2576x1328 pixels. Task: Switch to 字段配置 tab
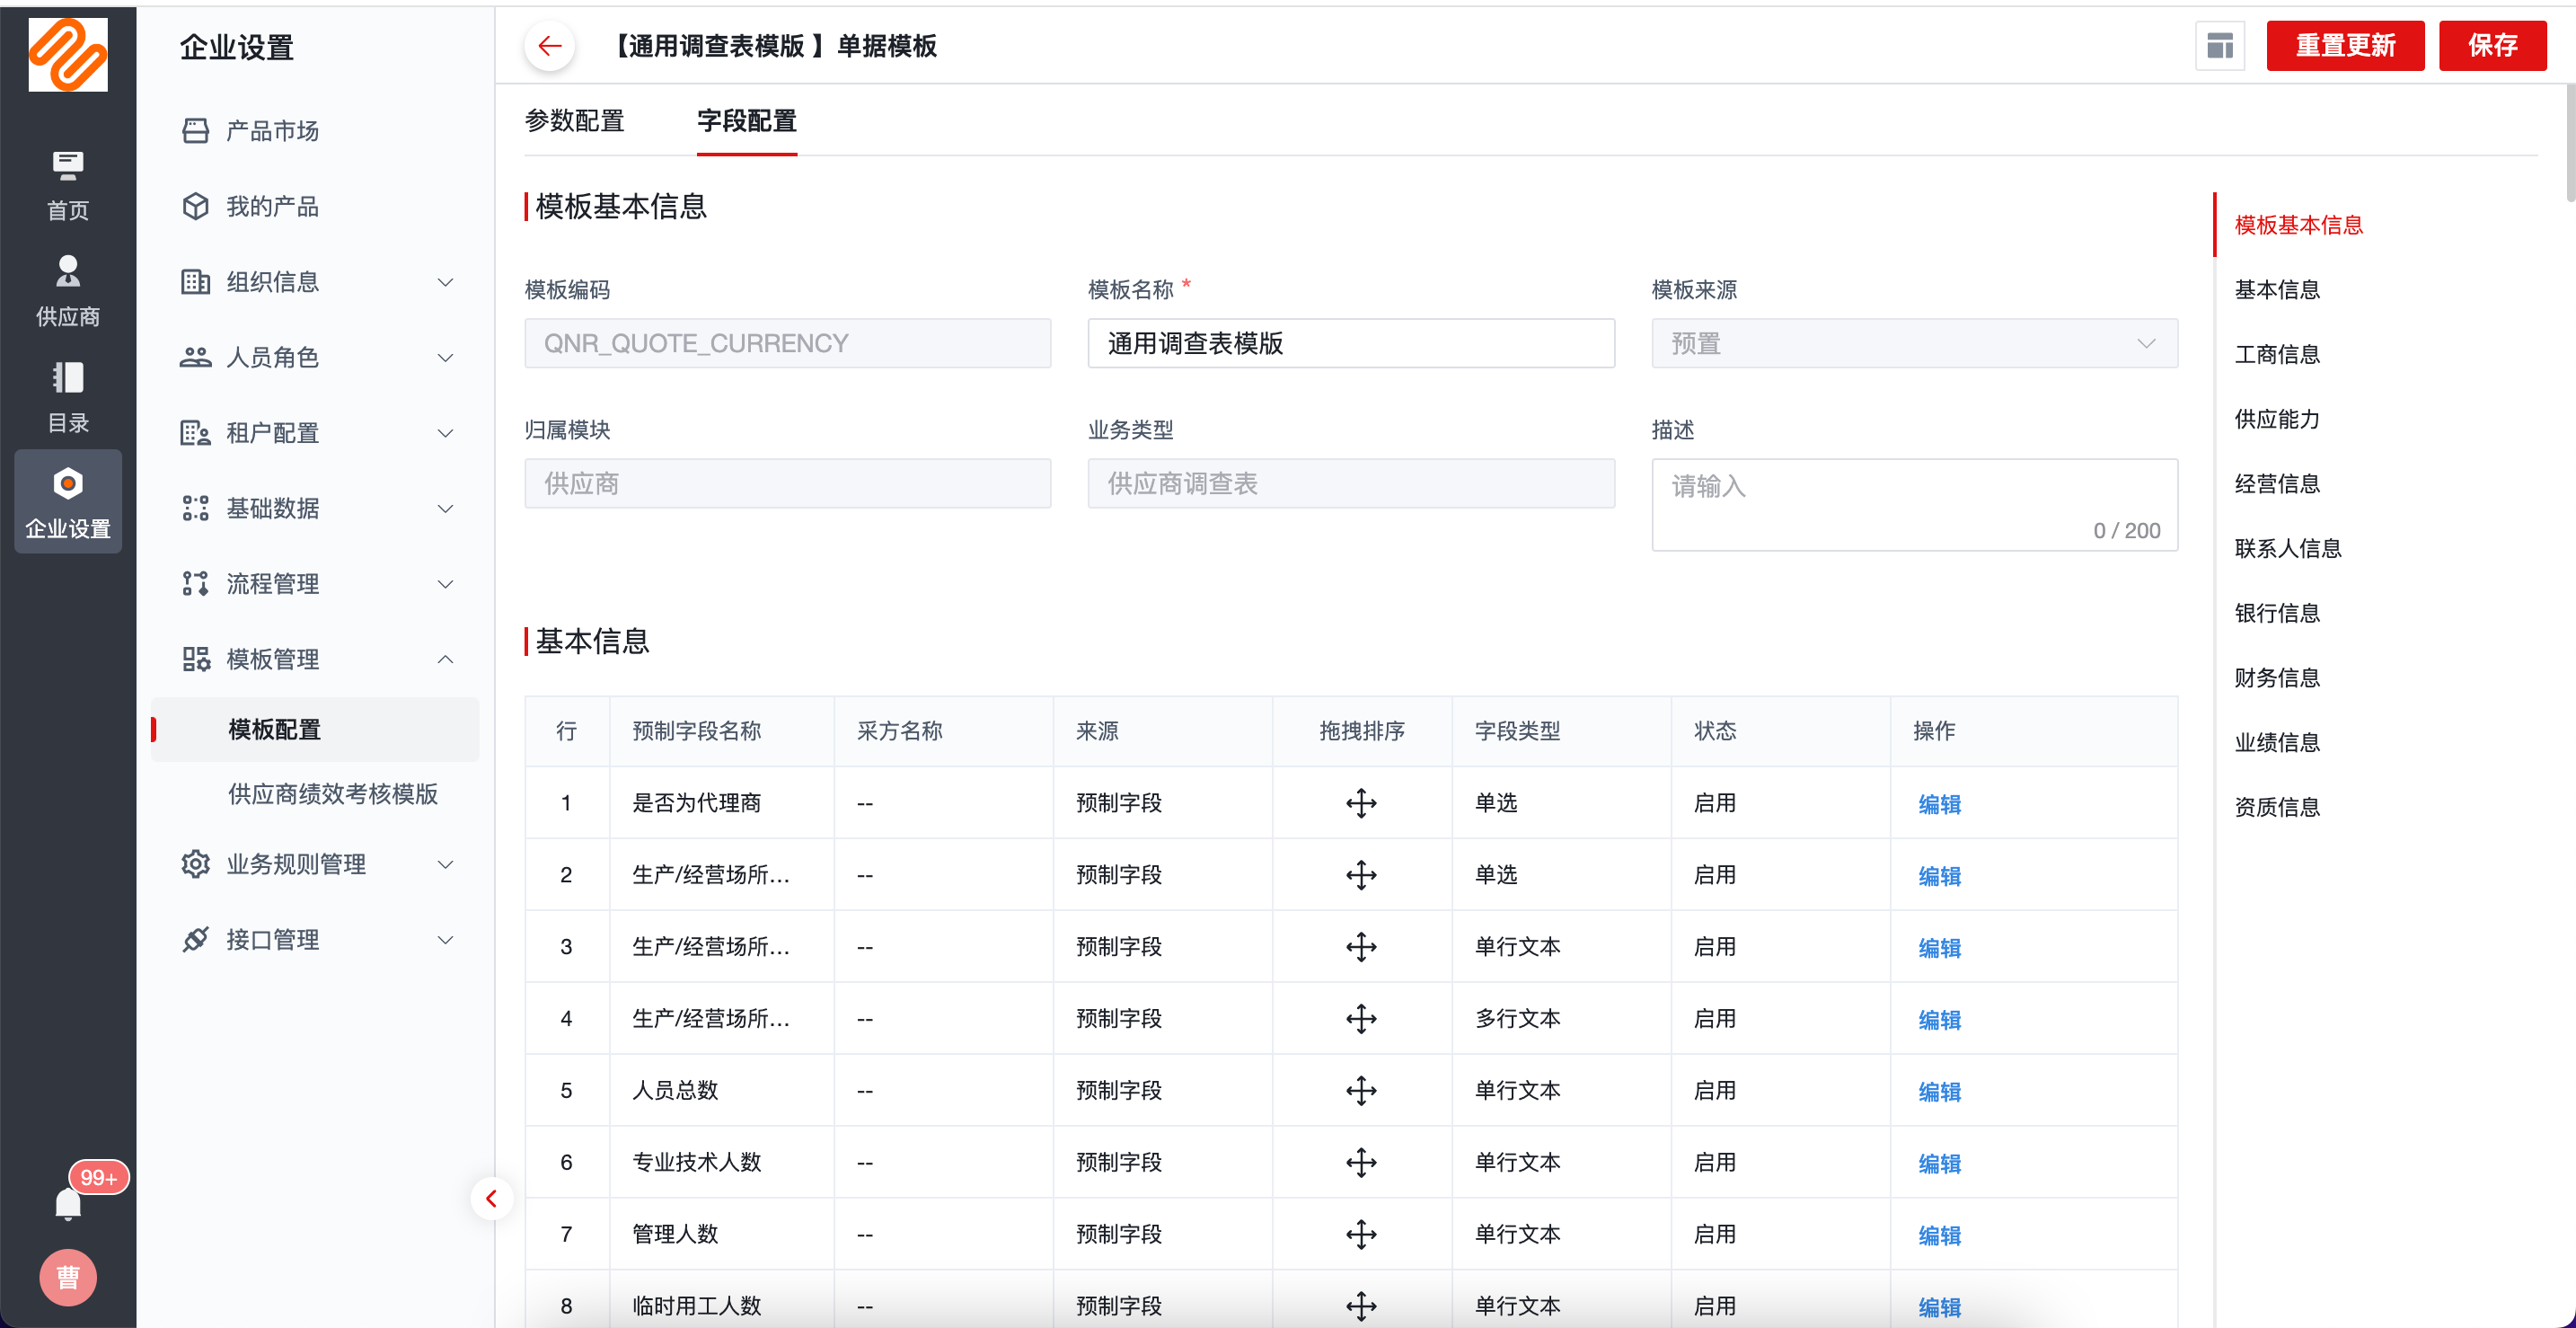click(x=747, y=121)
